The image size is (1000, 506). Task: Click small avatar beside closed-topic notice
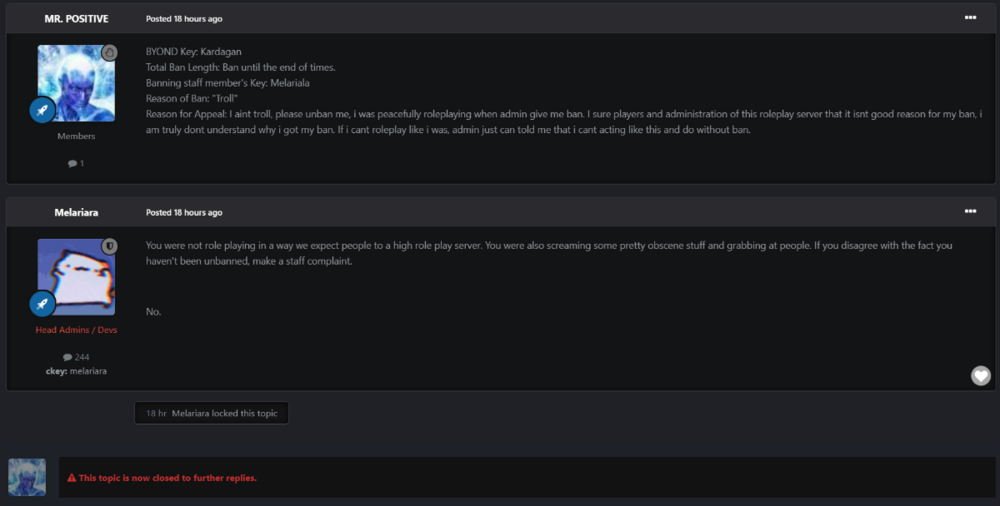pyautogui.click(x=27, y=477)
